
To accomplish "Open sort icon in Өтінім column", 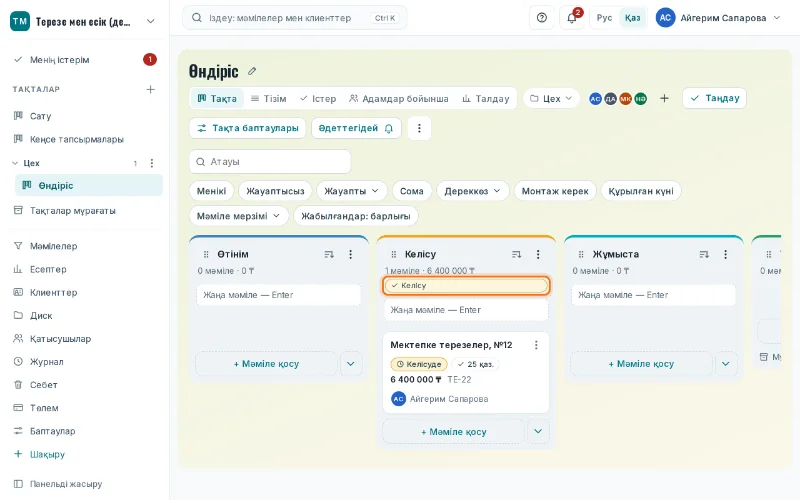I will [329, 254].
